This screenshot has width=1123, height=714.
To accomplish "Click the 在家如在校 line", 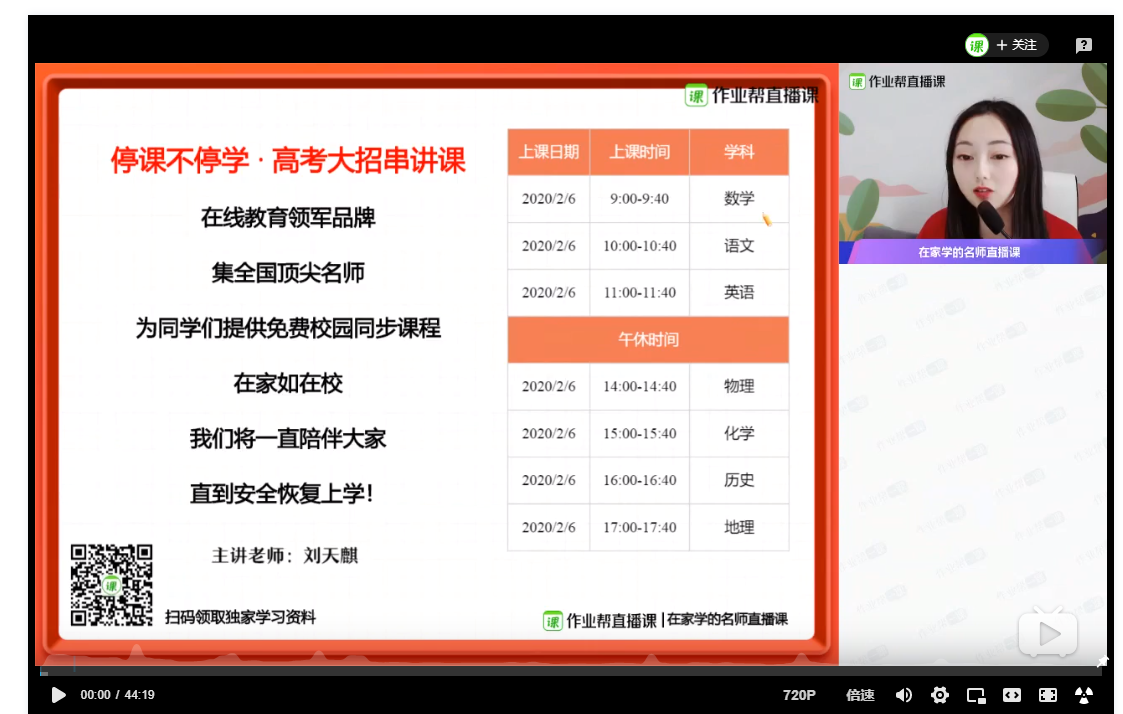I will 288,383.
